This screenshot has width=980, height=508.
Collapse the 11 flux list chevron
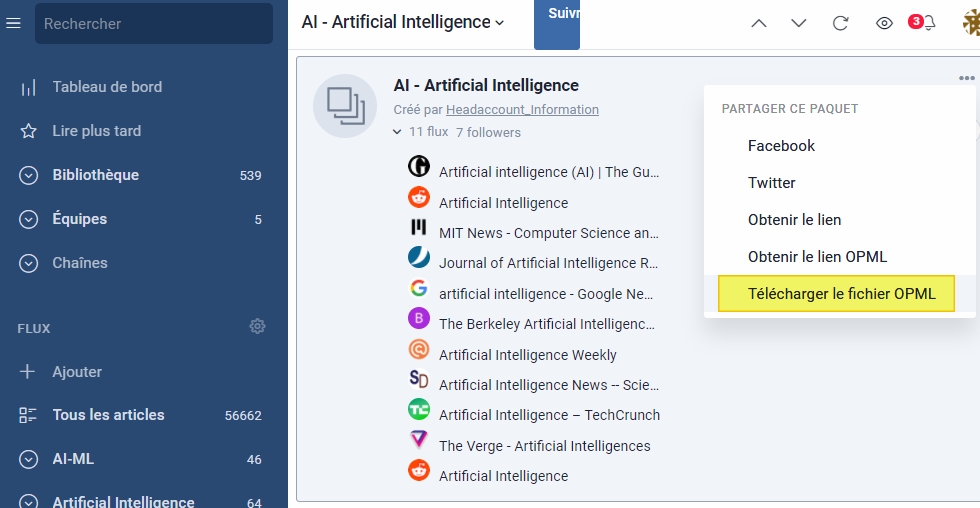click(x=397, y=132)
